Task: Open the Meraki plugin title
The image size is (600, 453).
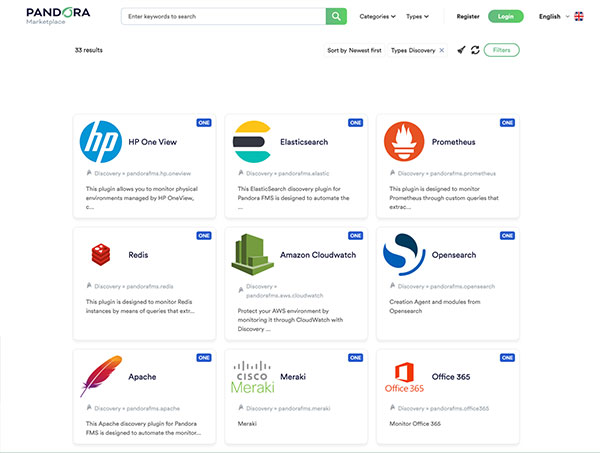Action: 293,377
